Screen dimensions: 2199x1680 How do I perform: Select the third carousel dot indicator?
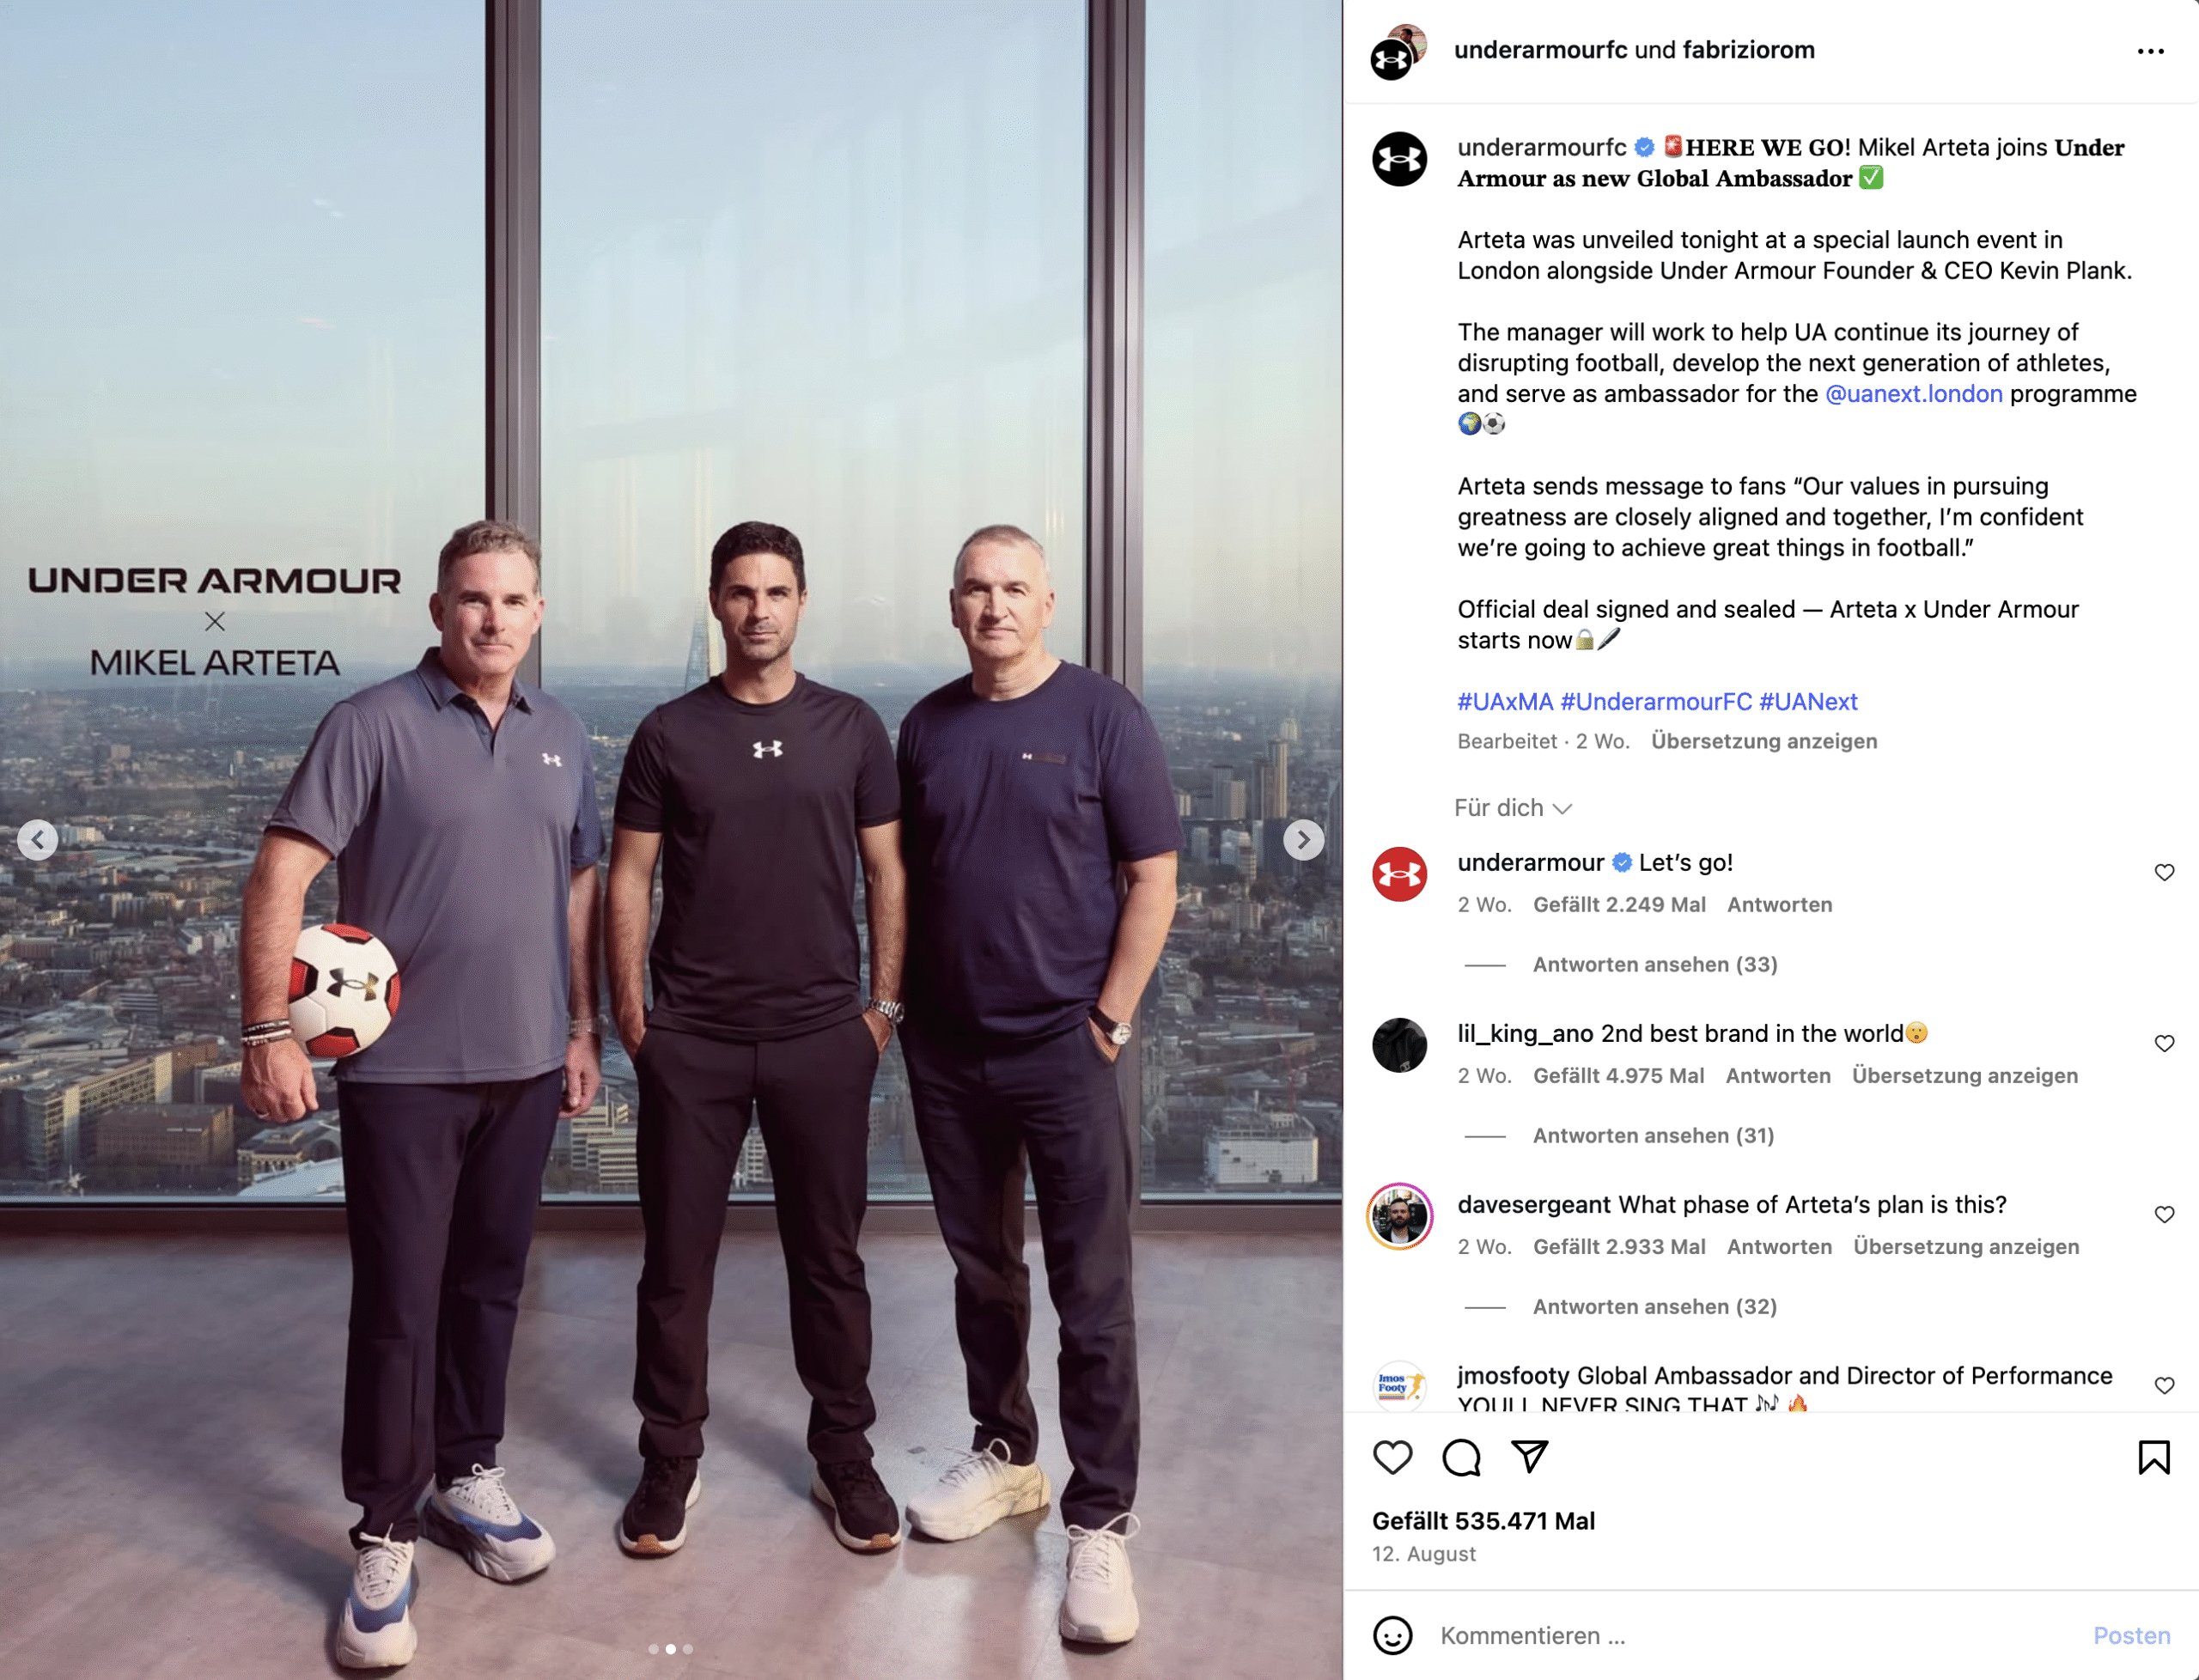(x=687, y=1649)
